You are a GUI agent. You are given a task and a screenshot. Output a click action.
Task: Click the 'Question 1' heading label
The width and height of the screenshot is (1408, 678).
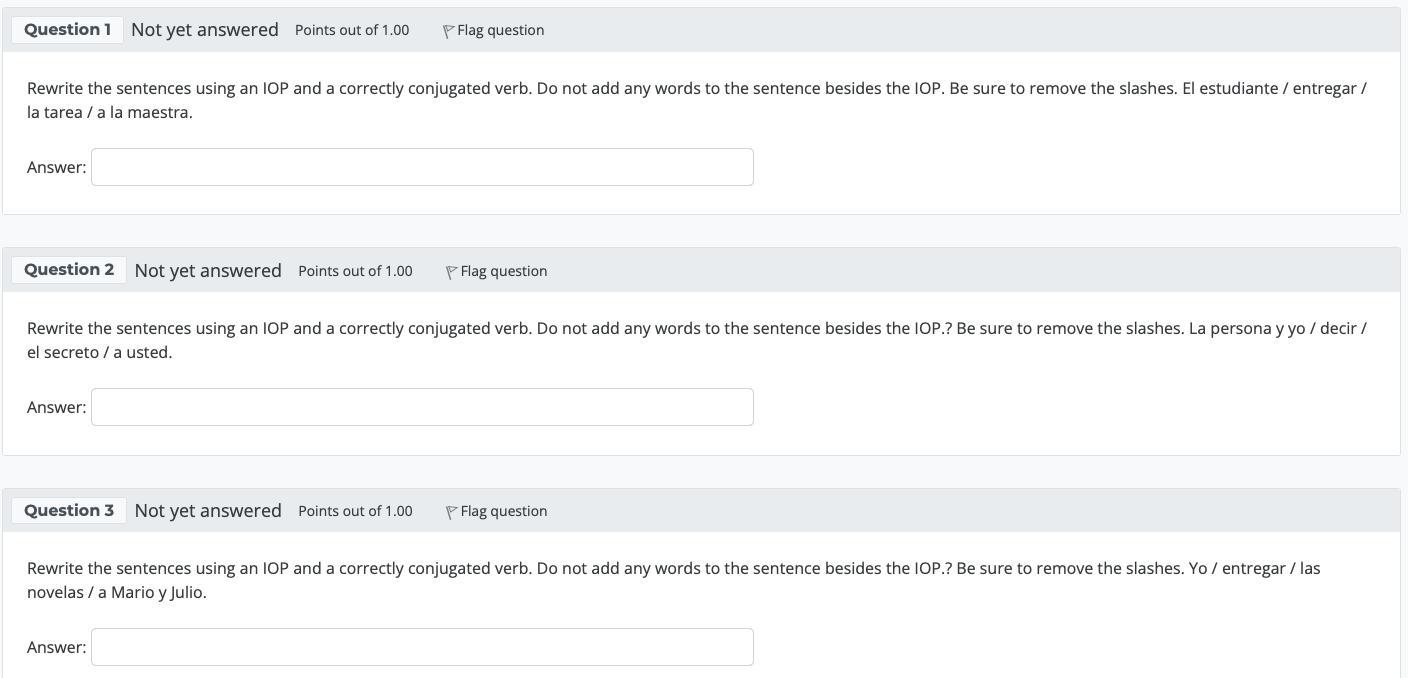(67, 30)
